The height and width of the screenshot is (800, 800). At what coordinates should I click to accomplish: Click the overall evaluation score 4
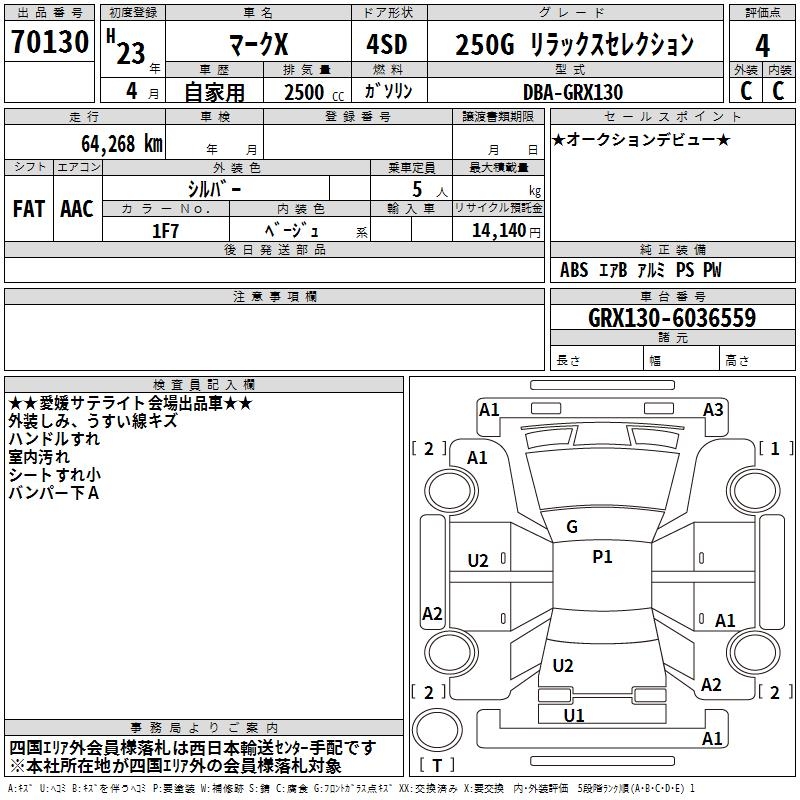coord(762,44)
